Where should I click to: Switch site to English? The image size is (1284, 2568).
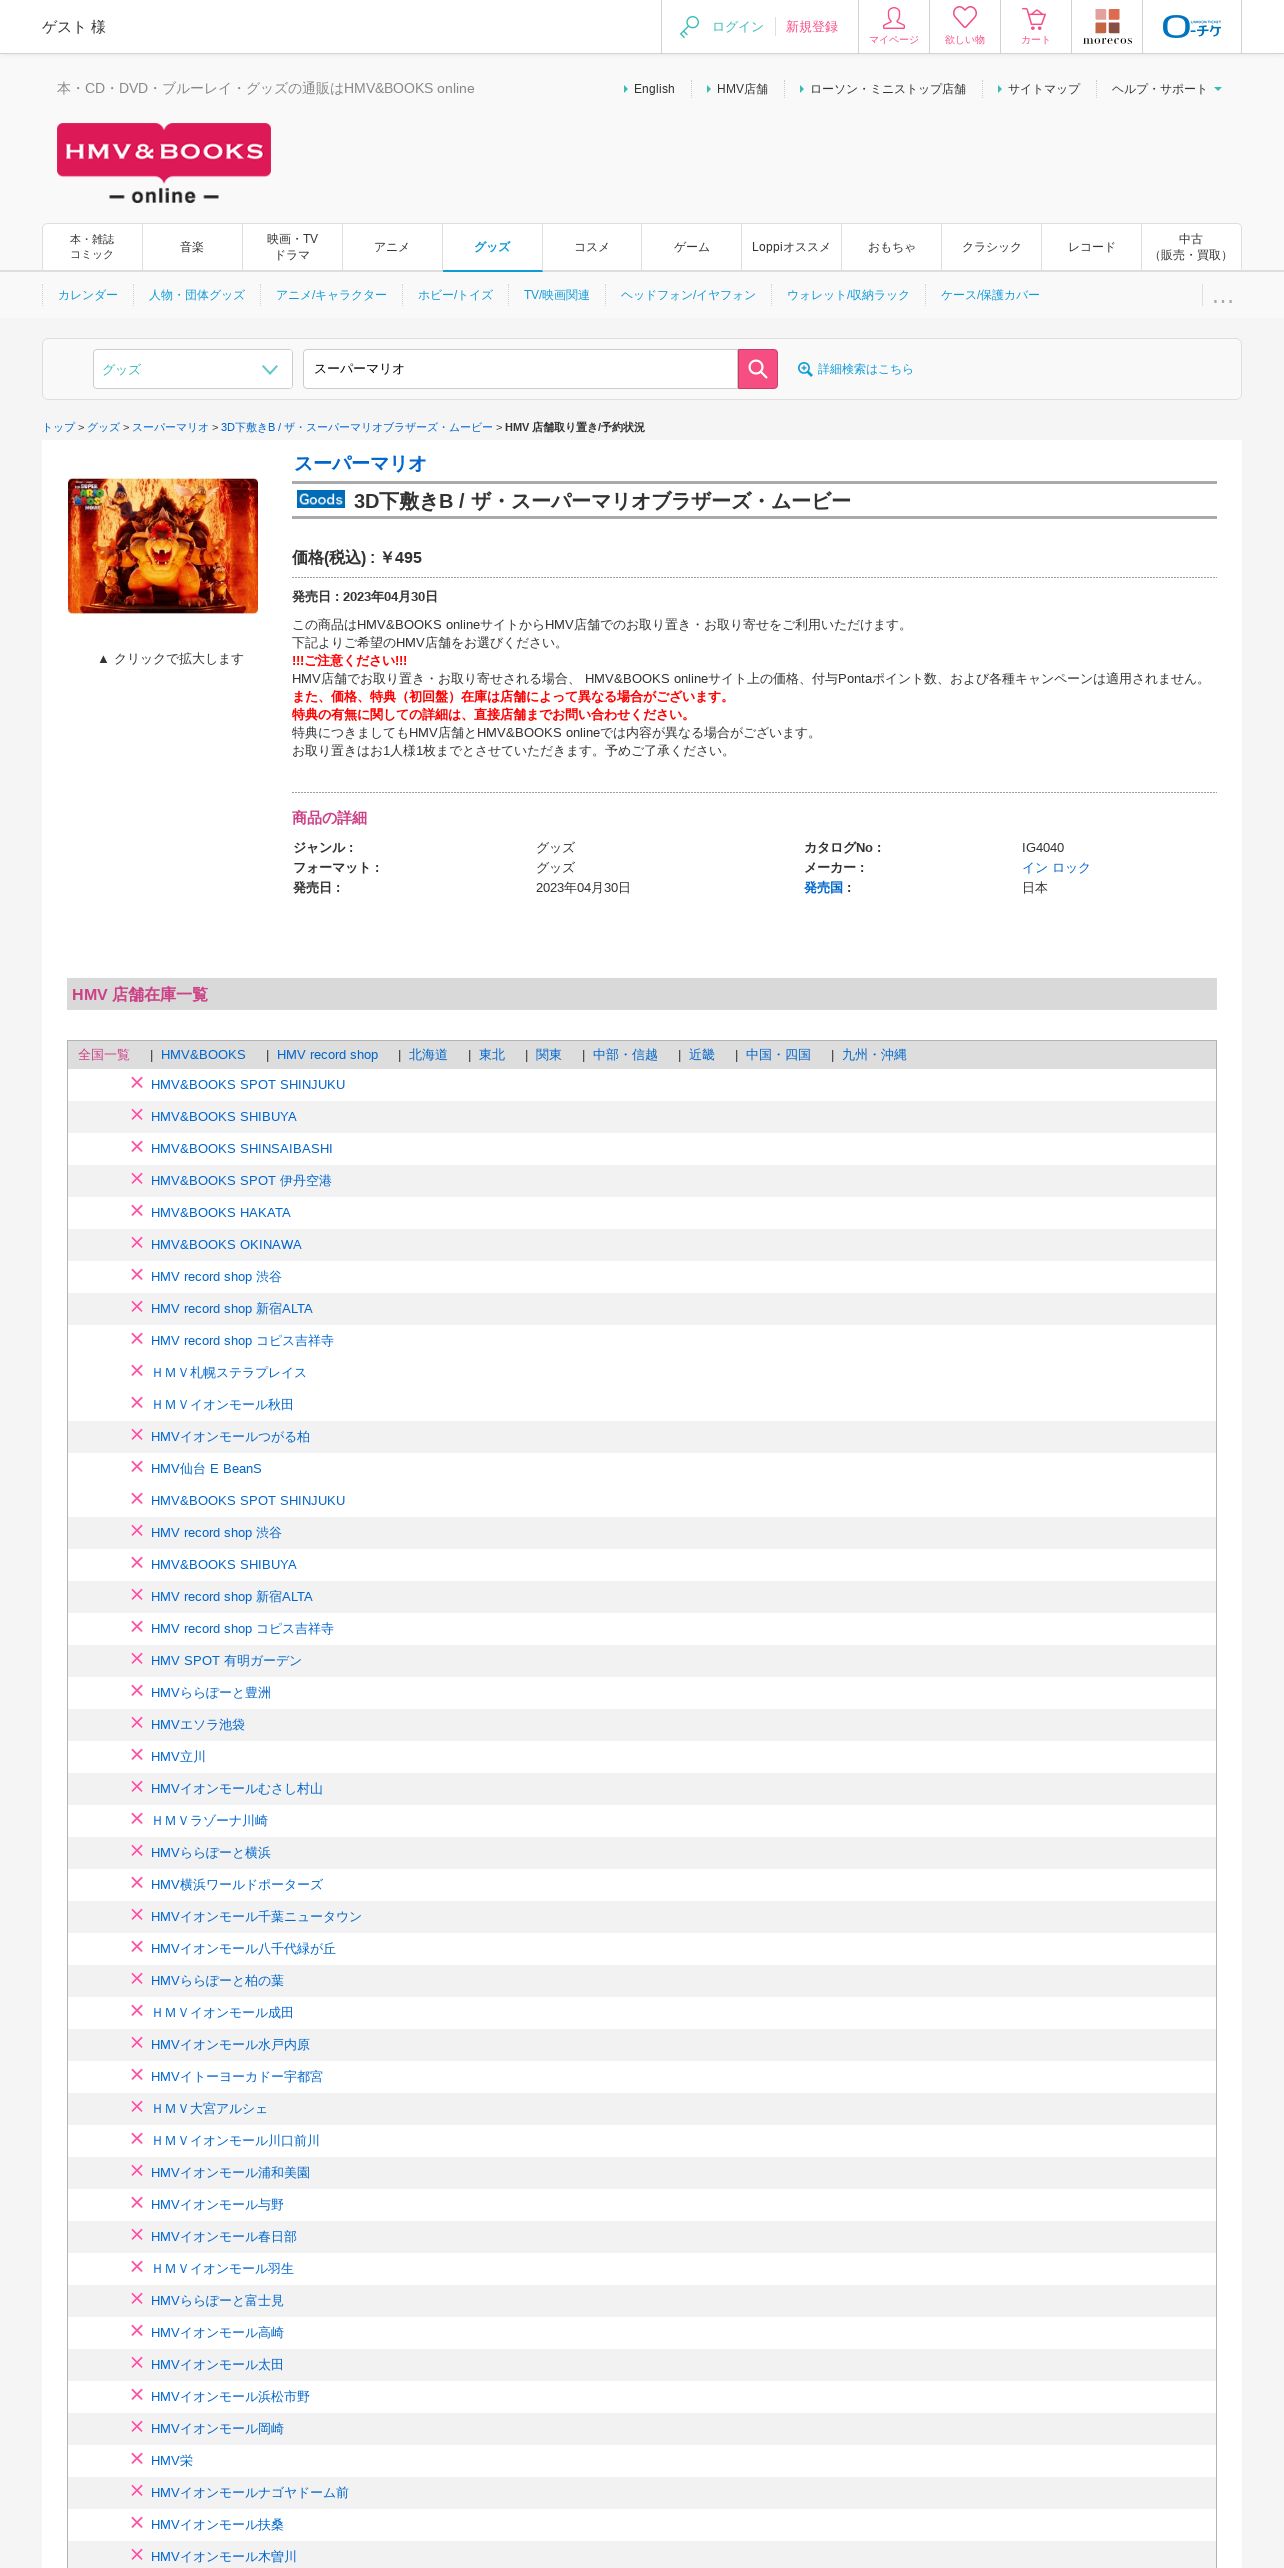click(x=654, y=89)
